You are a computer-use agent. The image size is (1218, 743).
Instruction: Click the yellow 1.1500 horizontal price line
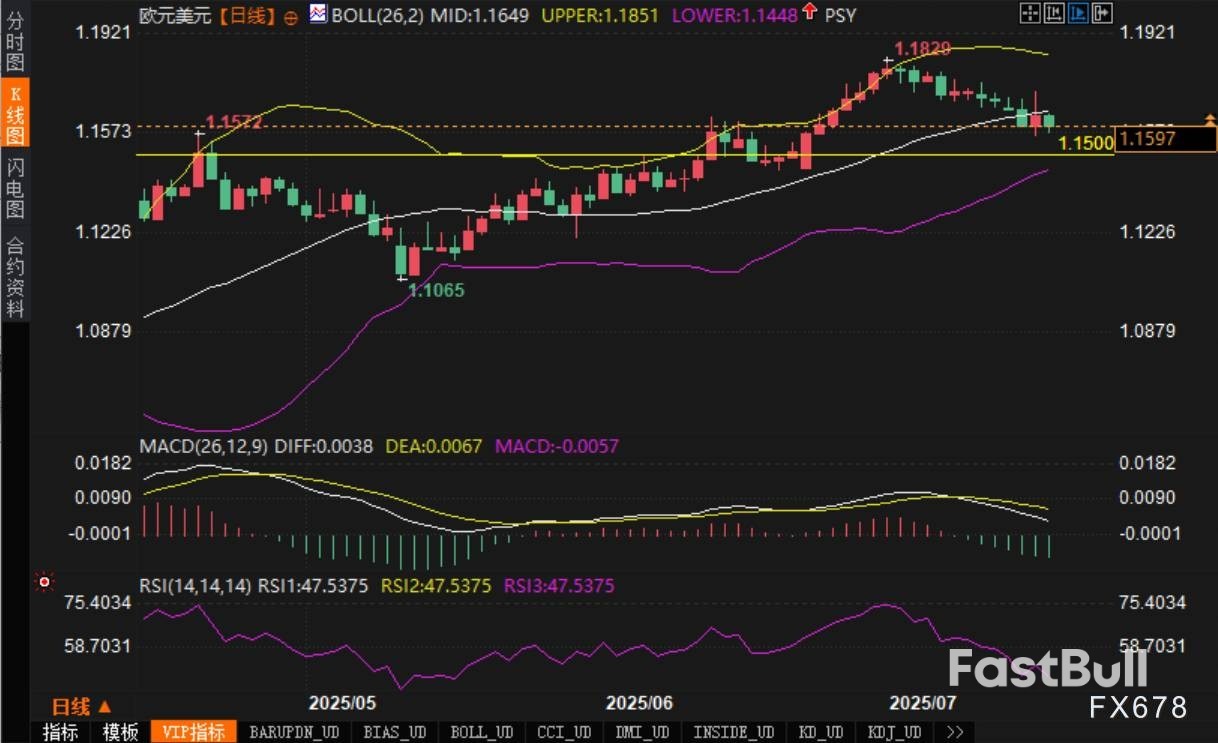point(600,155)
